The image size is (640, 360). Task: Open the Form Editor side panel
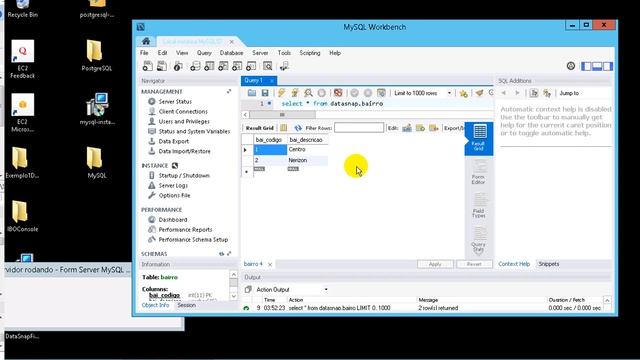click(x=479, y=172)
